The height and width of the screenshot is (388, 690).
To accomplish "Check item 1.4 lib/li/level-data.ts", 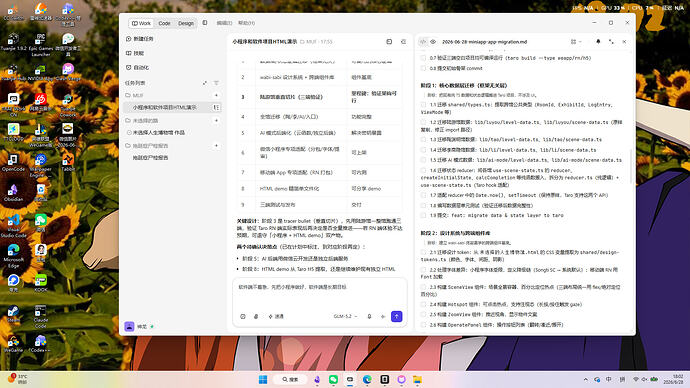I will (423, 150).
